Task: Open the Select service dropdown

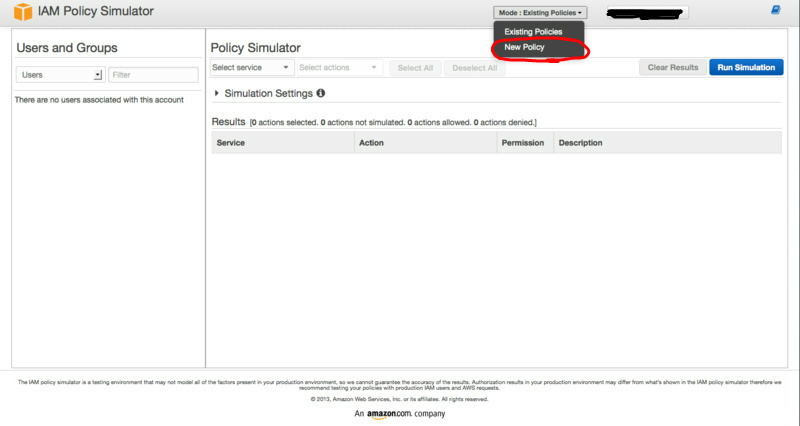Action: (252, 67)
